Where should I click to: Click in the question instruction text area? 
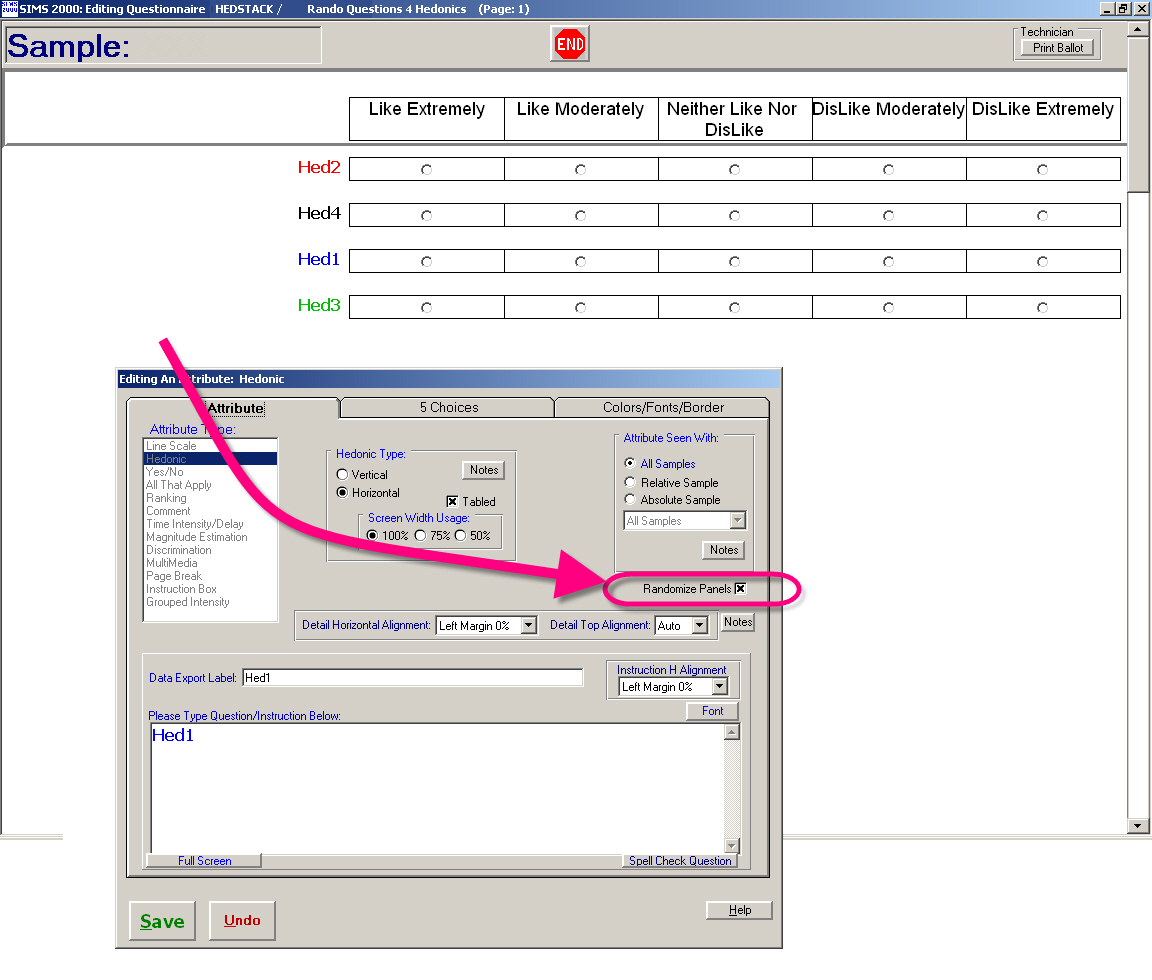(x=437, y=788)
